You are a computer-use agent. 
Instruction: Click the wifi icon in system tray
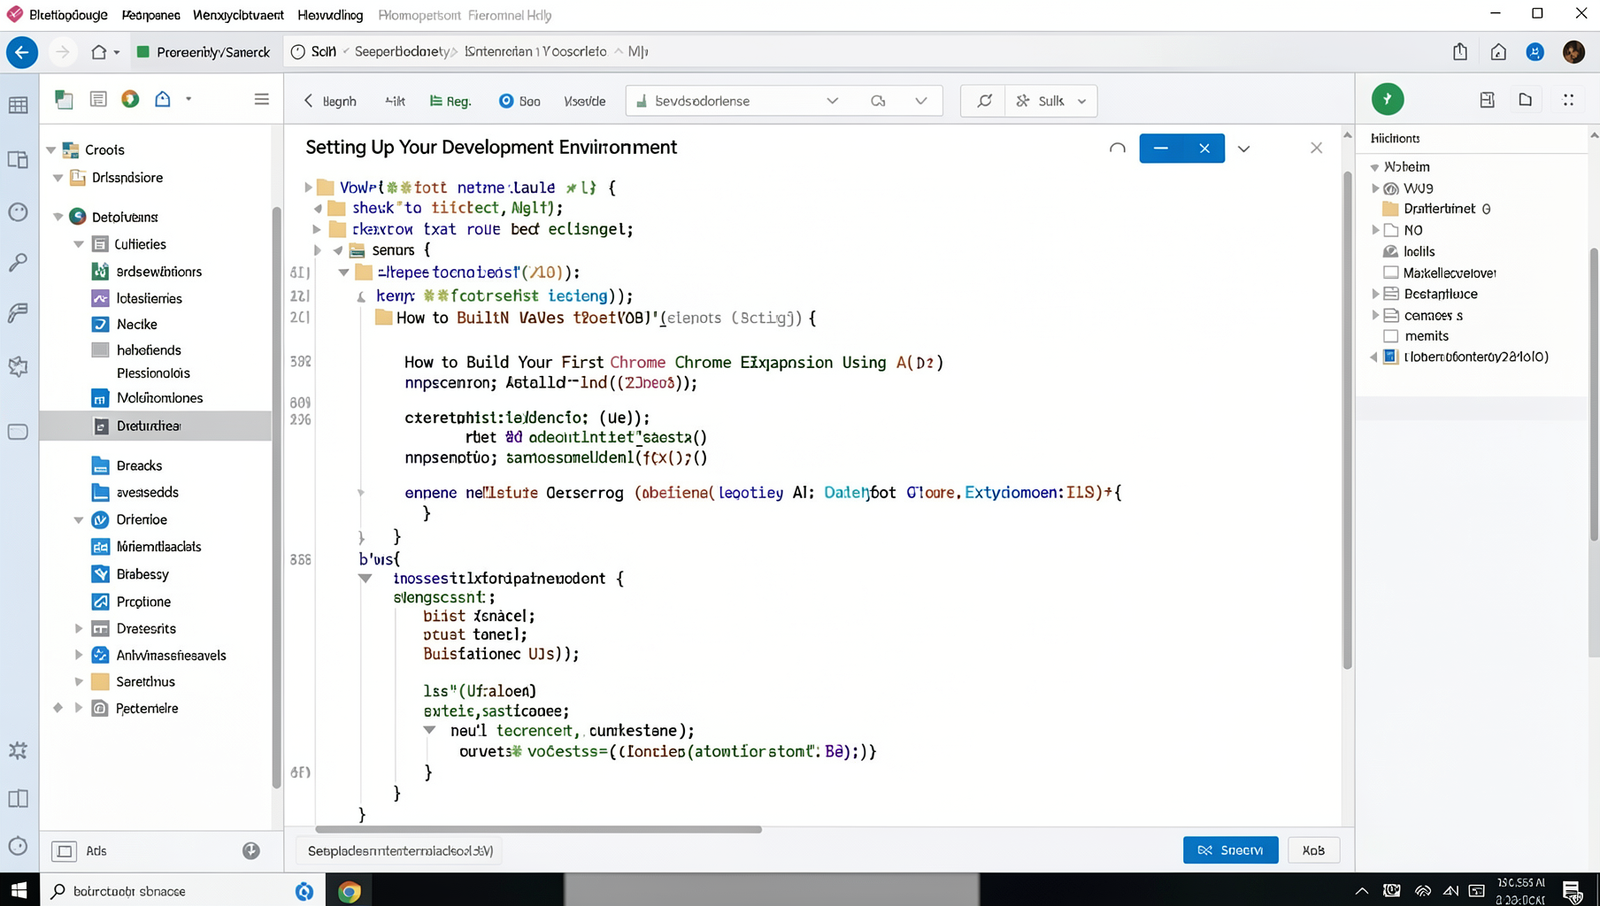(x=1422, y=891)
